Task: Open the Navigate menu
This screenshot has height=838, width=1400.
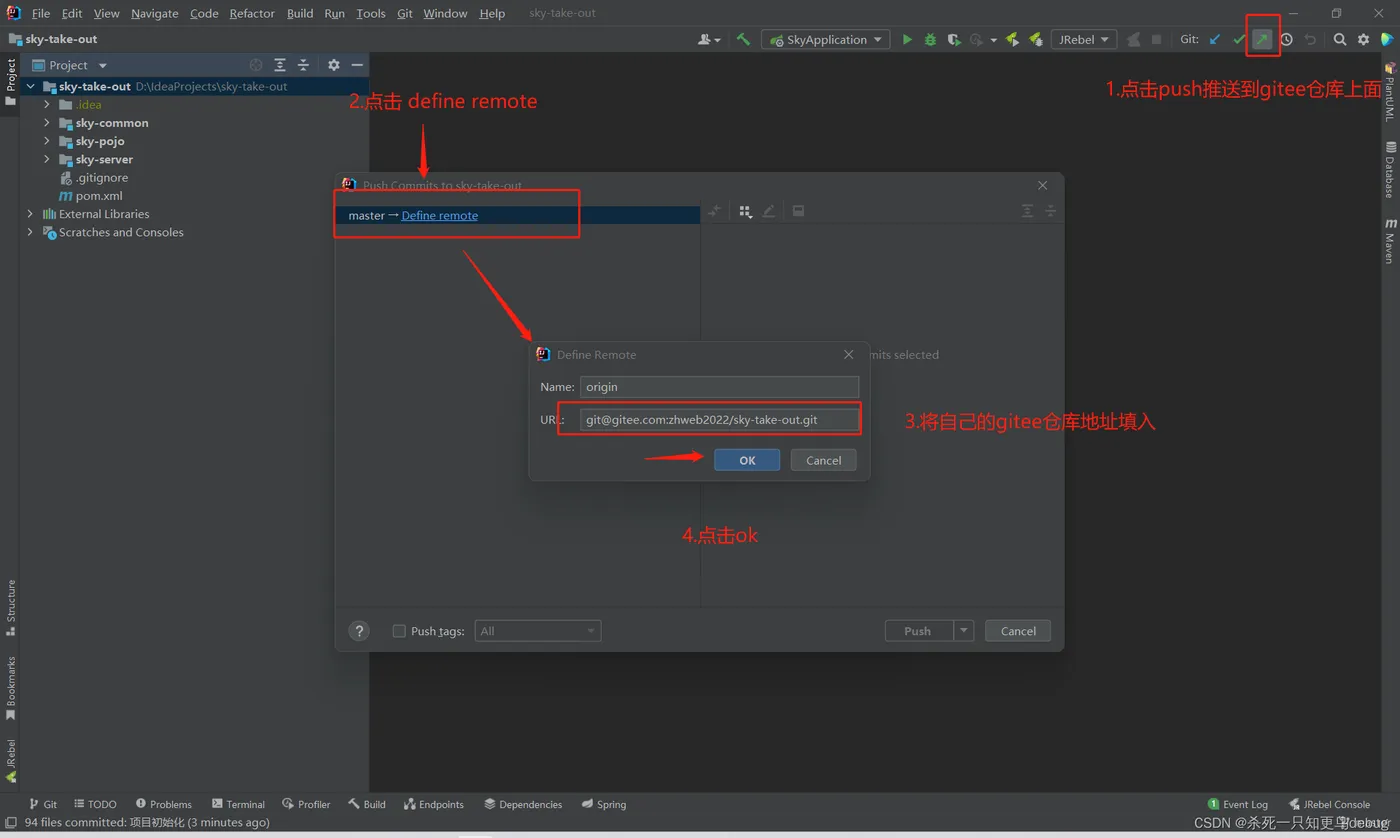Action: [155, 13]
